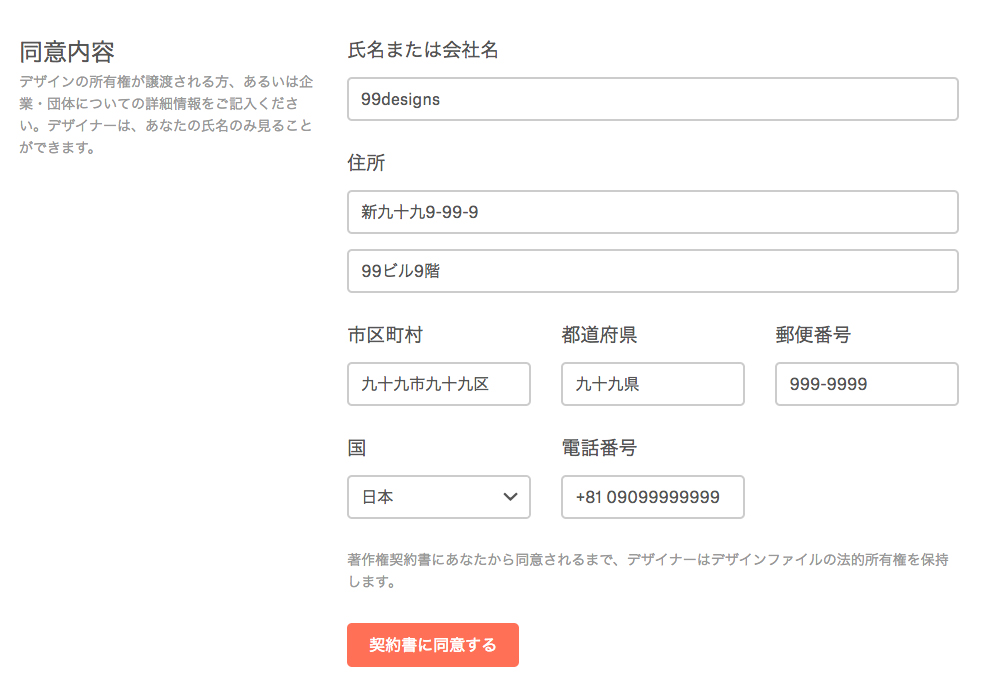Click the 氏名または会社名 field label

423,48
